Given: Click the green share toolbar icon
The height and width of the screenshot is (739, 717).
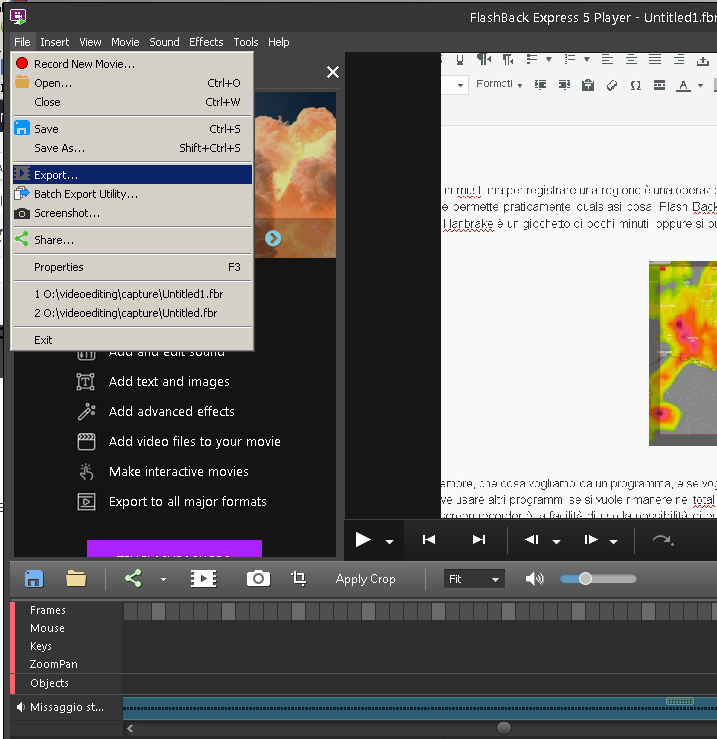Looking at the screenshot, I should pyautogui.click(x=133, y=578).
